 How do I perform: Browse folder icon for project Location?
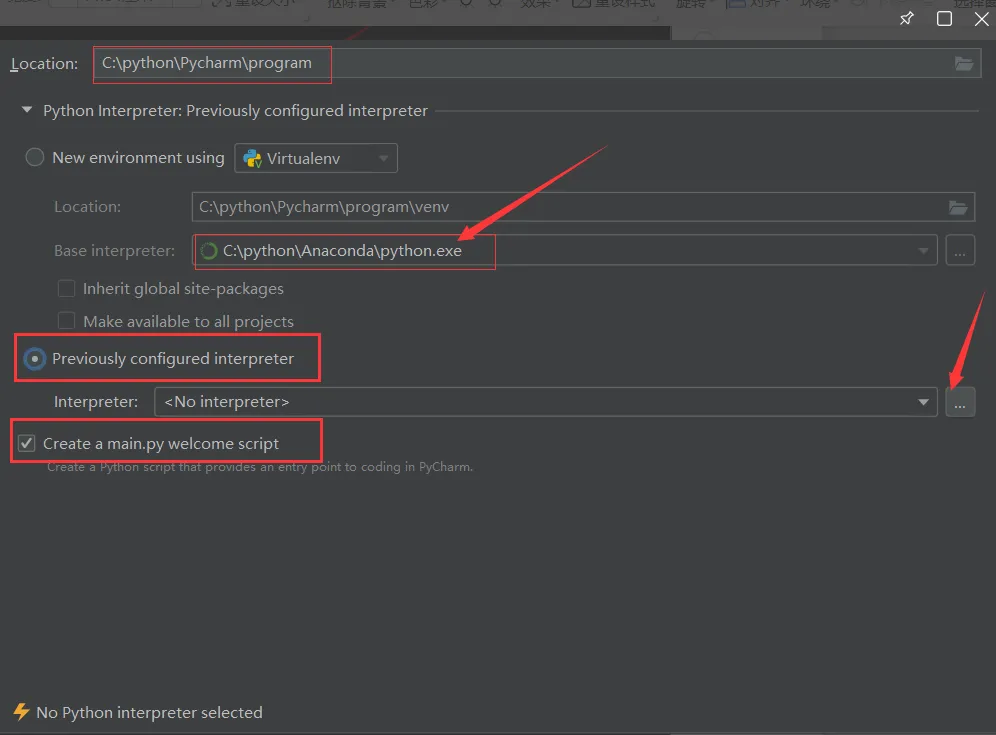(x=964, y=64)
